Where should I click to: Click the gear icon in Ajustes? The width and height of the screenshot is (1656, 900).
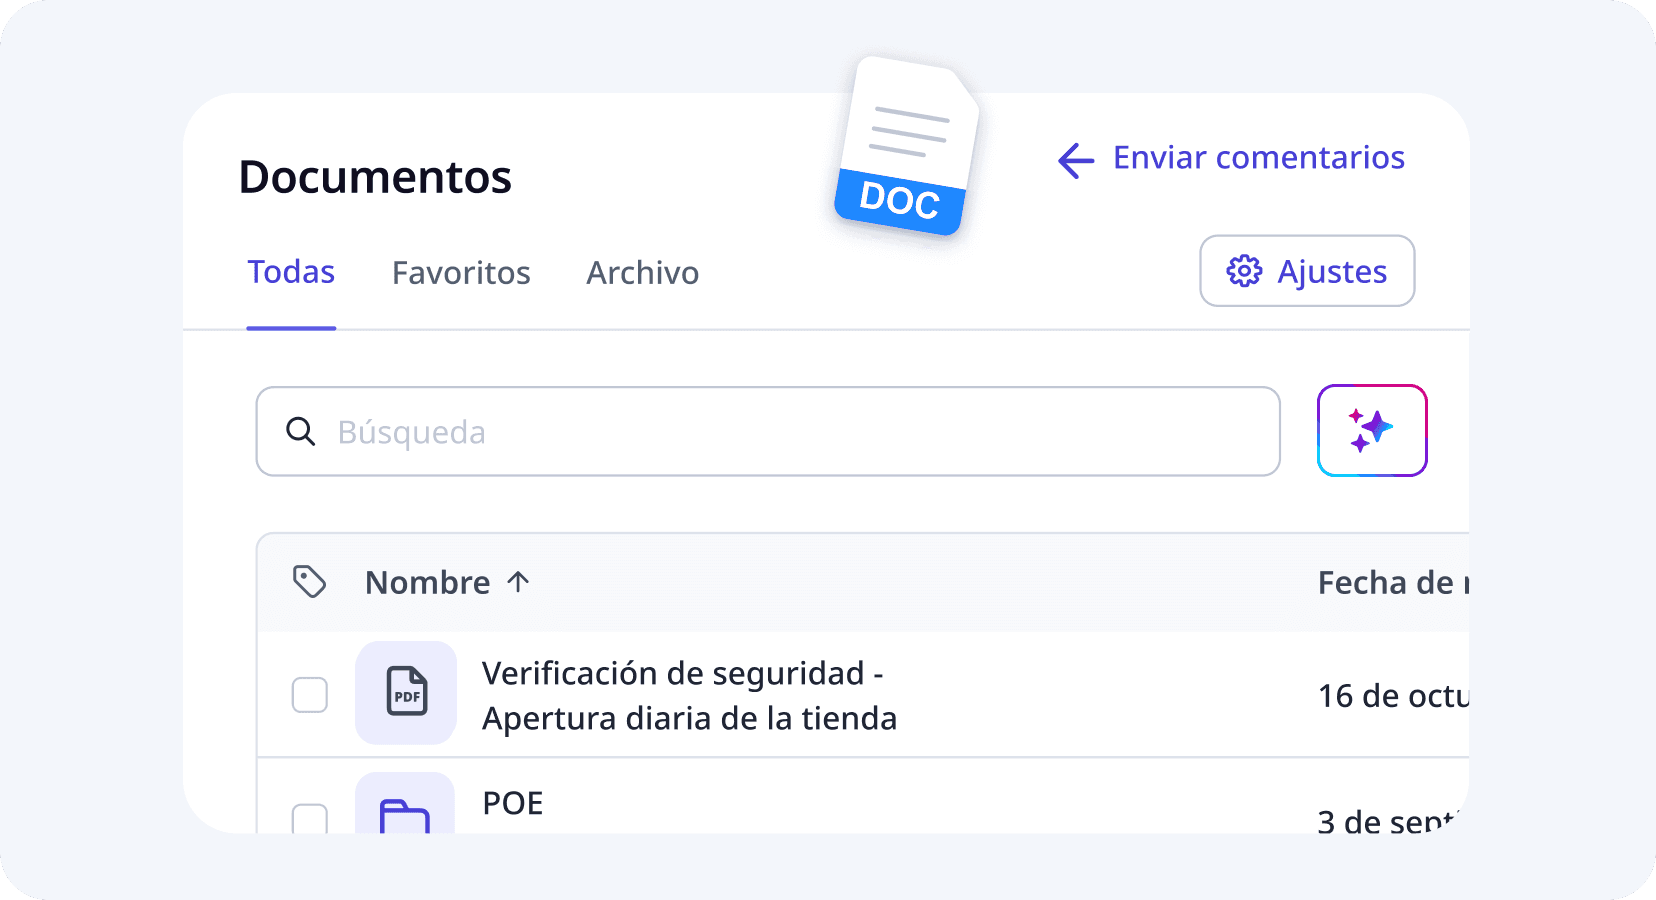point(1244,271)
